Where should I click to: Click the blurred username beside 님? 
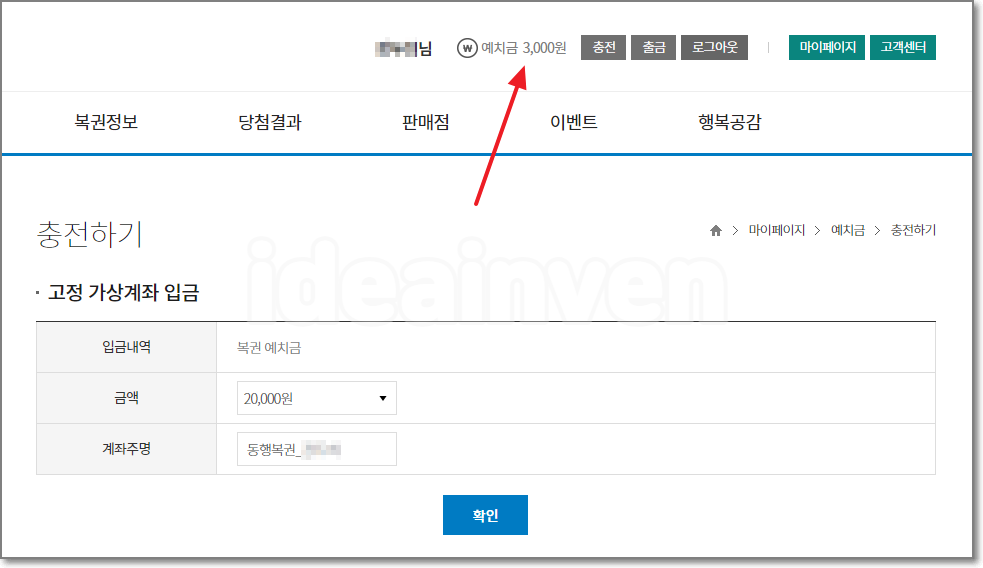396,48
